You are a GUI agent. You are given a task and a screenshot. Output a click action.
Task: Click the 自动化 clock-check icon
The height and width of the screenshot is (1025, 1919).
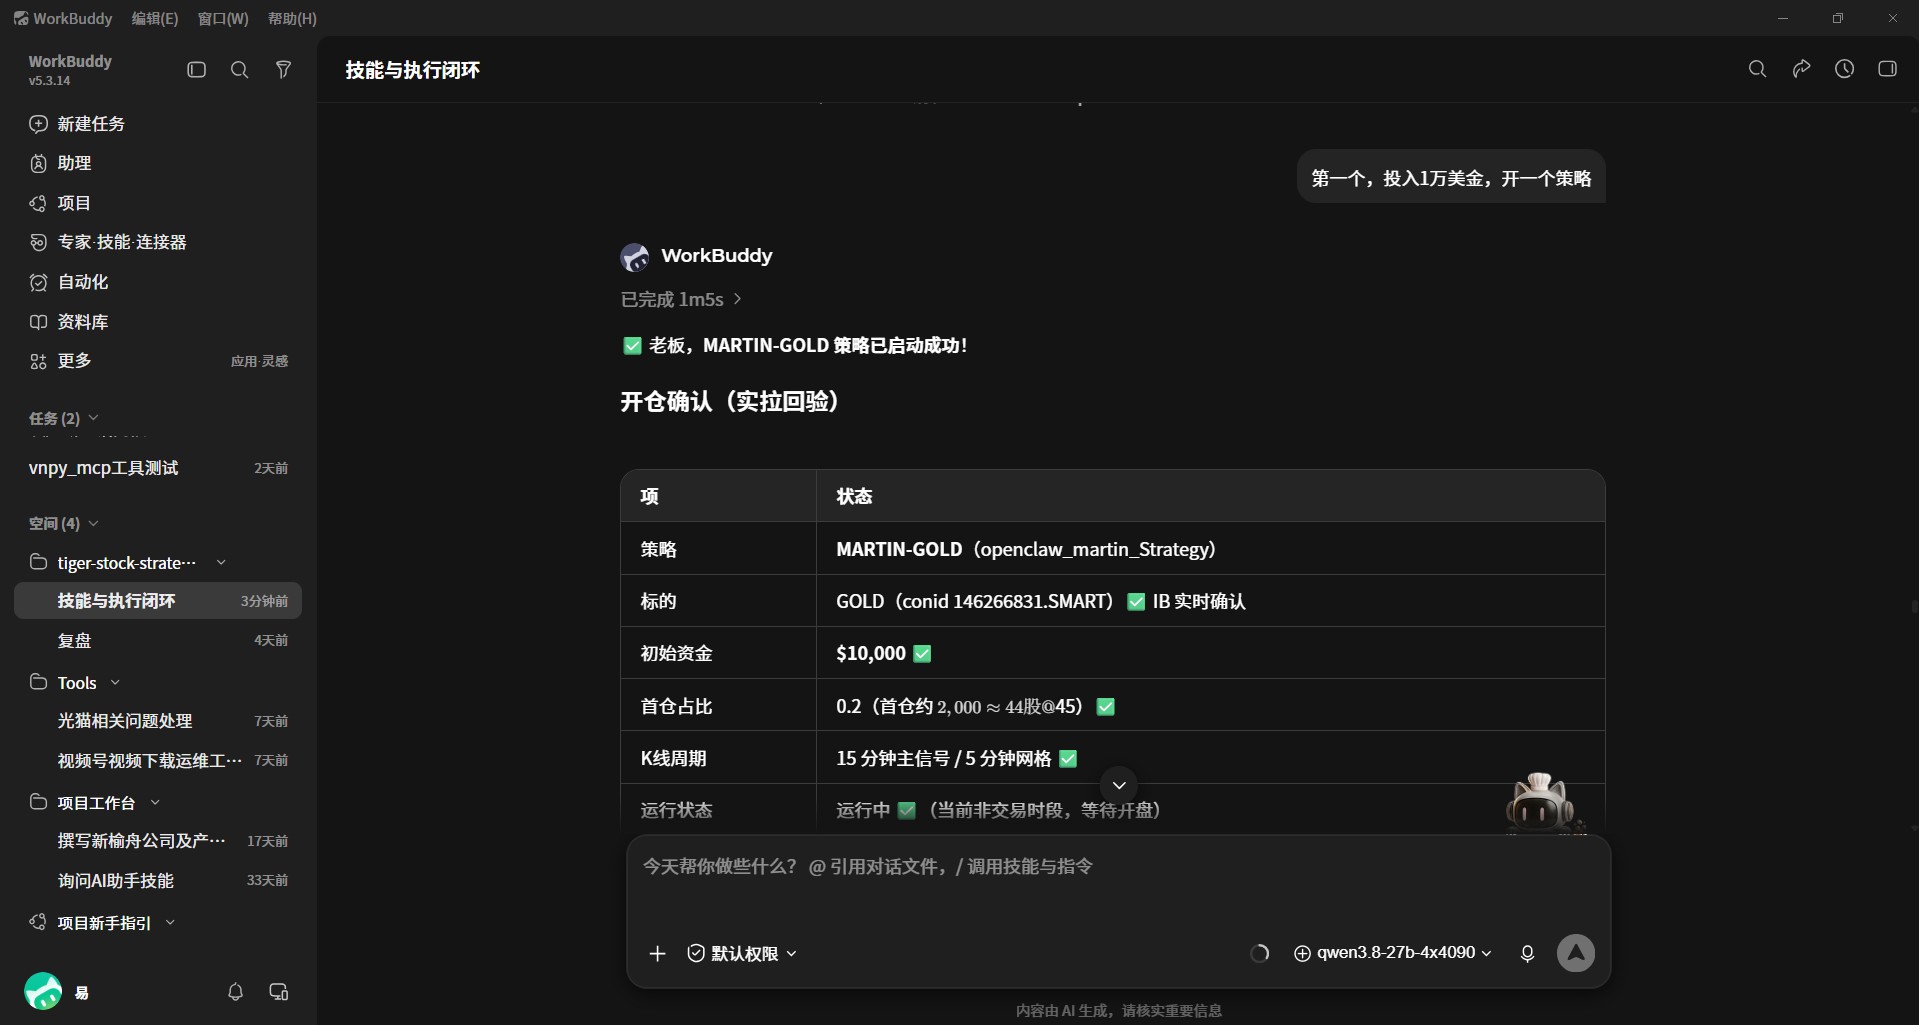38,282
